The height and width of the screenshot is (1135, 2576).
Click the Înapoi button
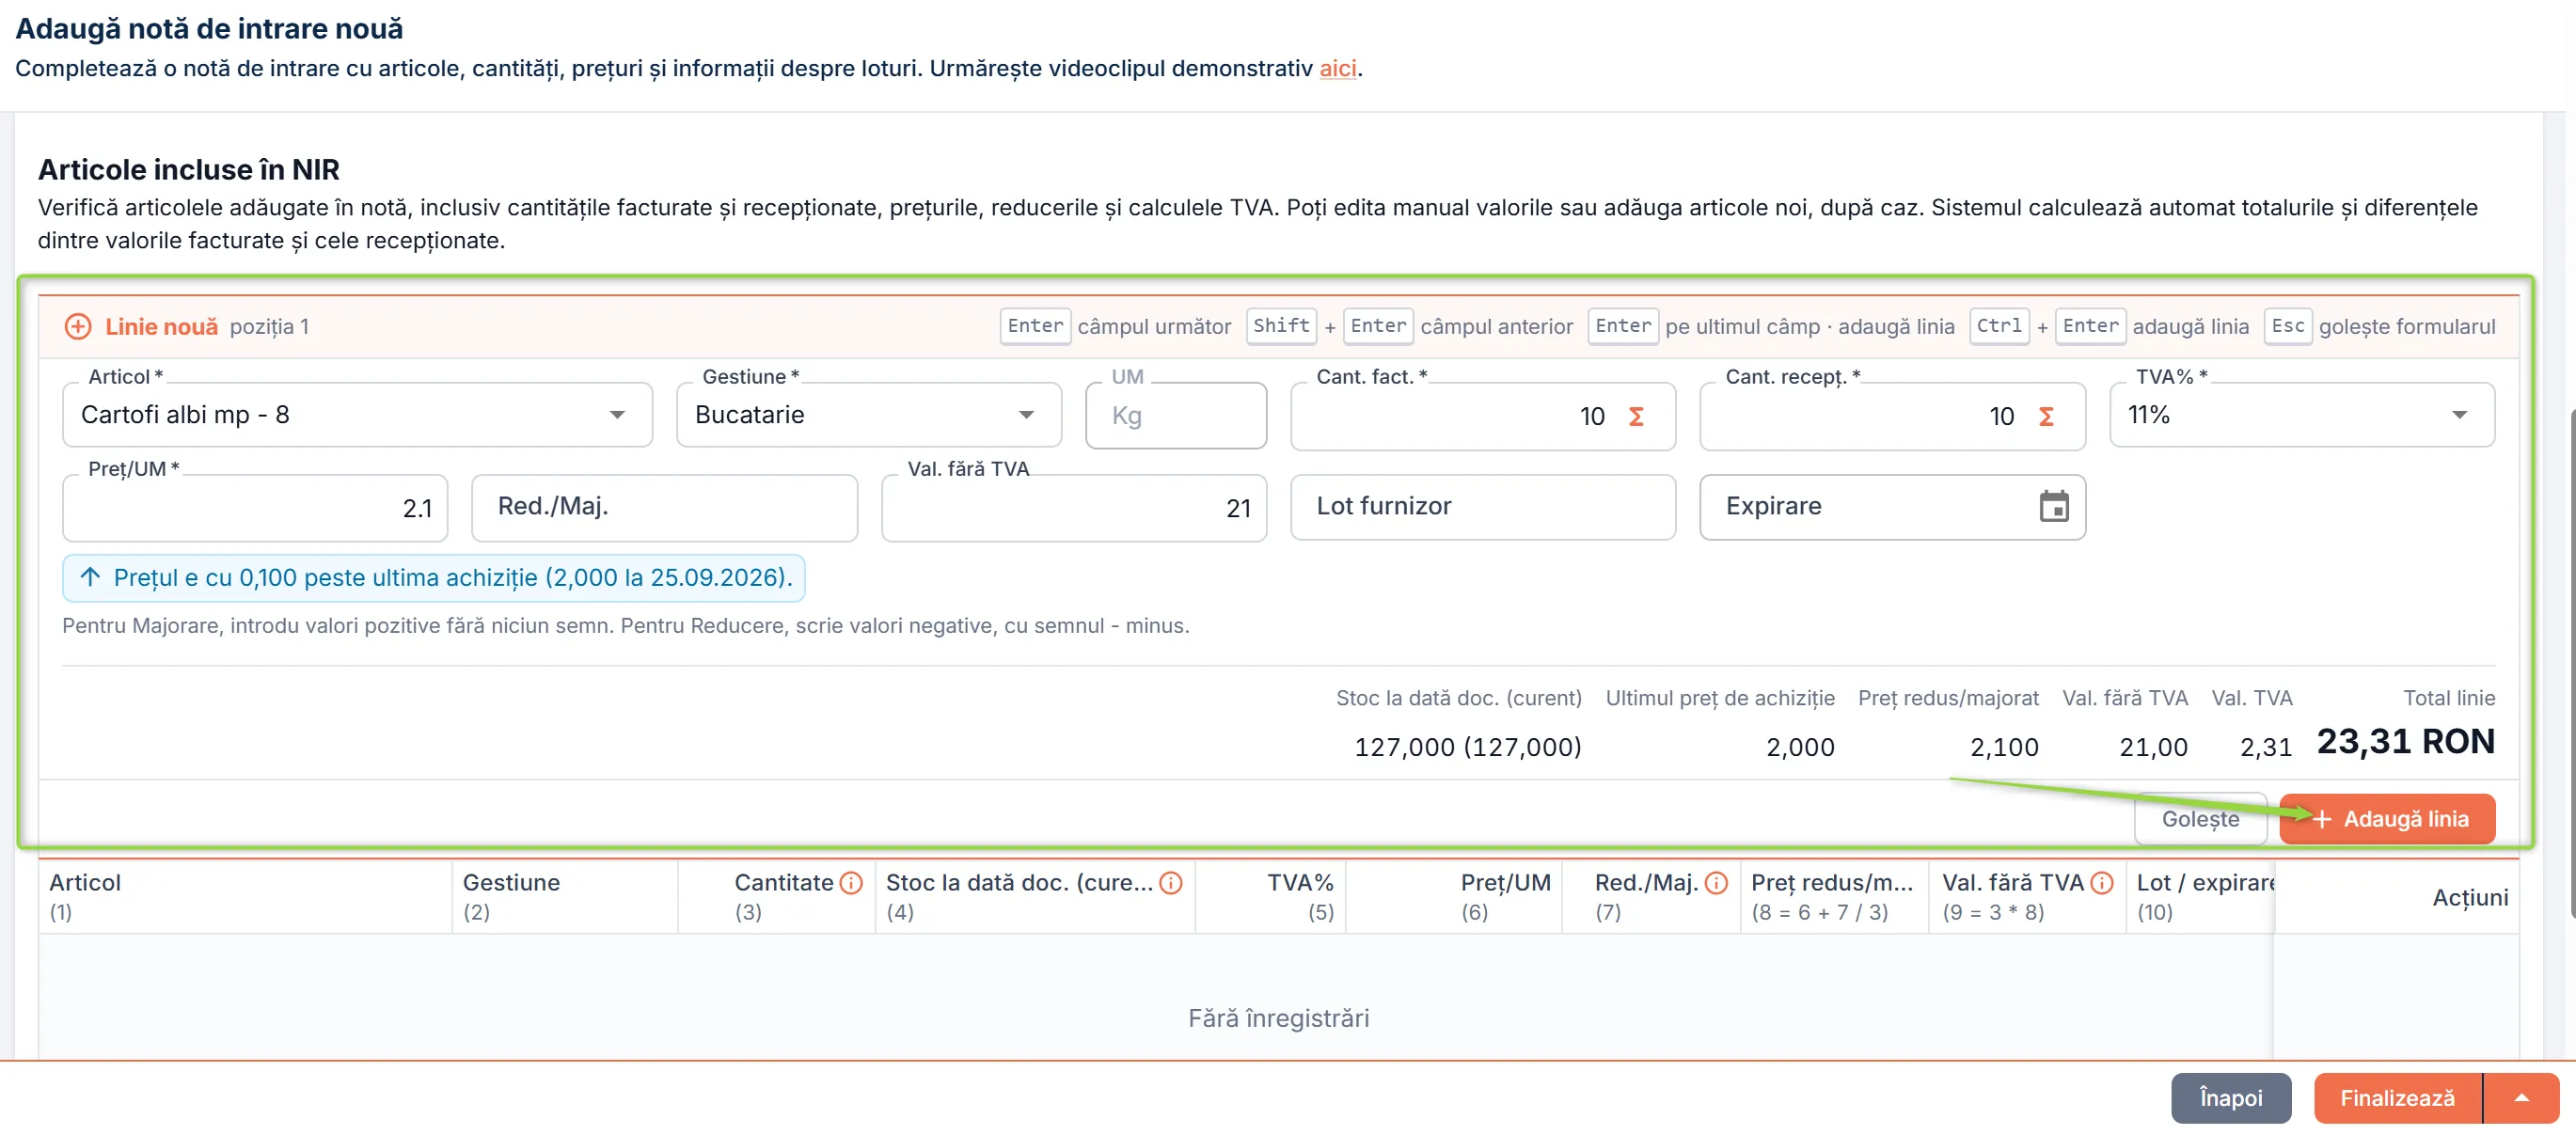click(2231, 1098)
